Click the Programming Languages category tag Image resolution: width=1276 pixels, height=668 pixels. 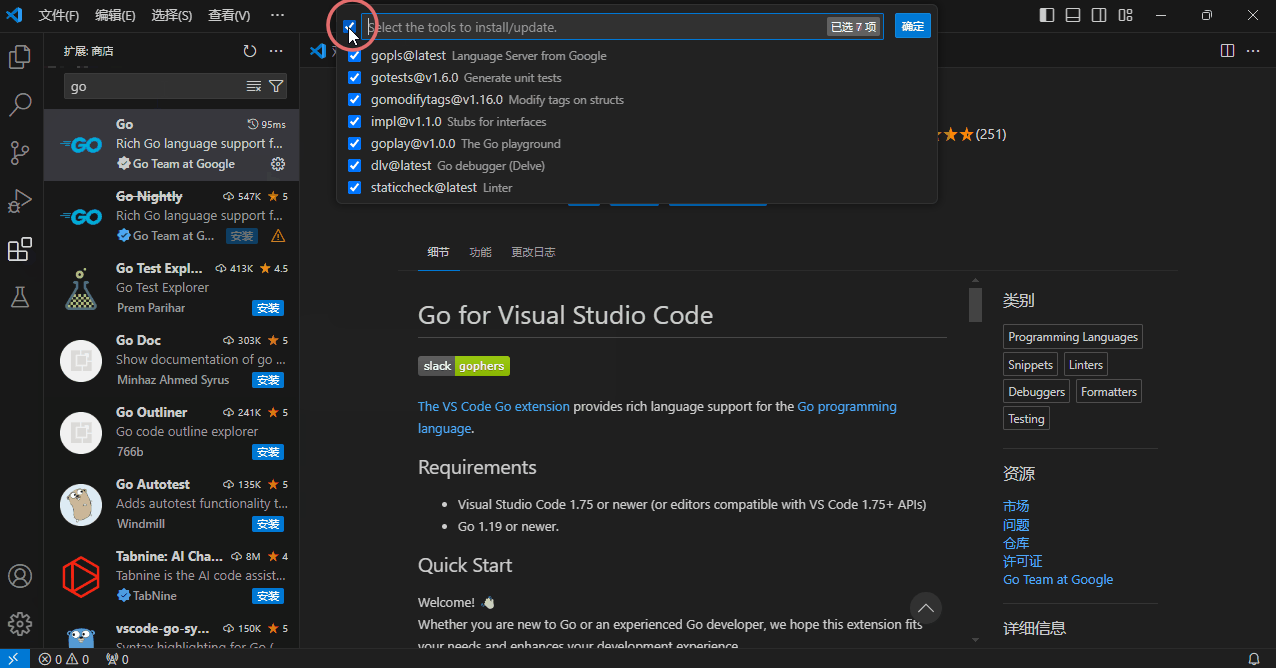[x=1072, y=337]
